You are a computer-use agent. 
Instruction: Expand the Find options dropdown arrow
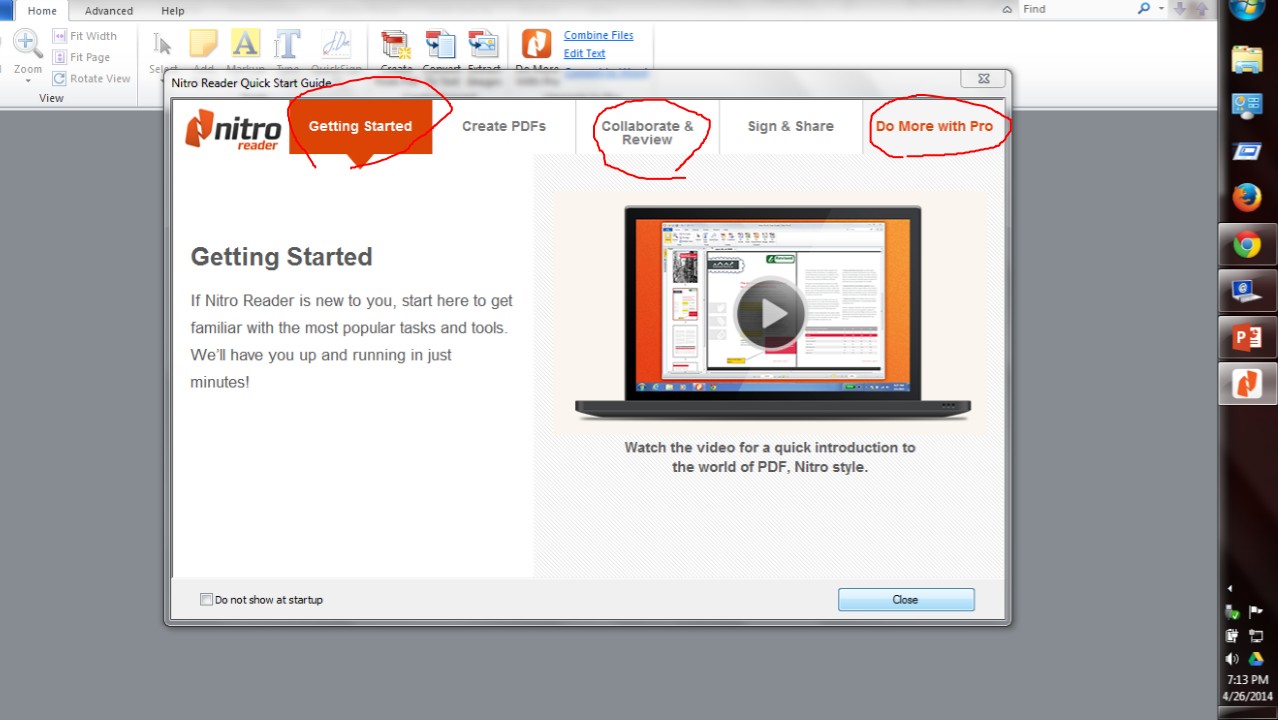[x=1161, y=9]
